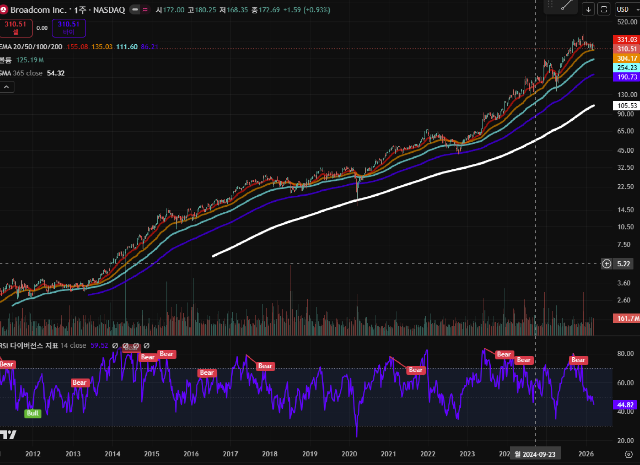Screen dimensions: 640x465
Task: Click the green Bull divergence label
Action: coord(32,413)
